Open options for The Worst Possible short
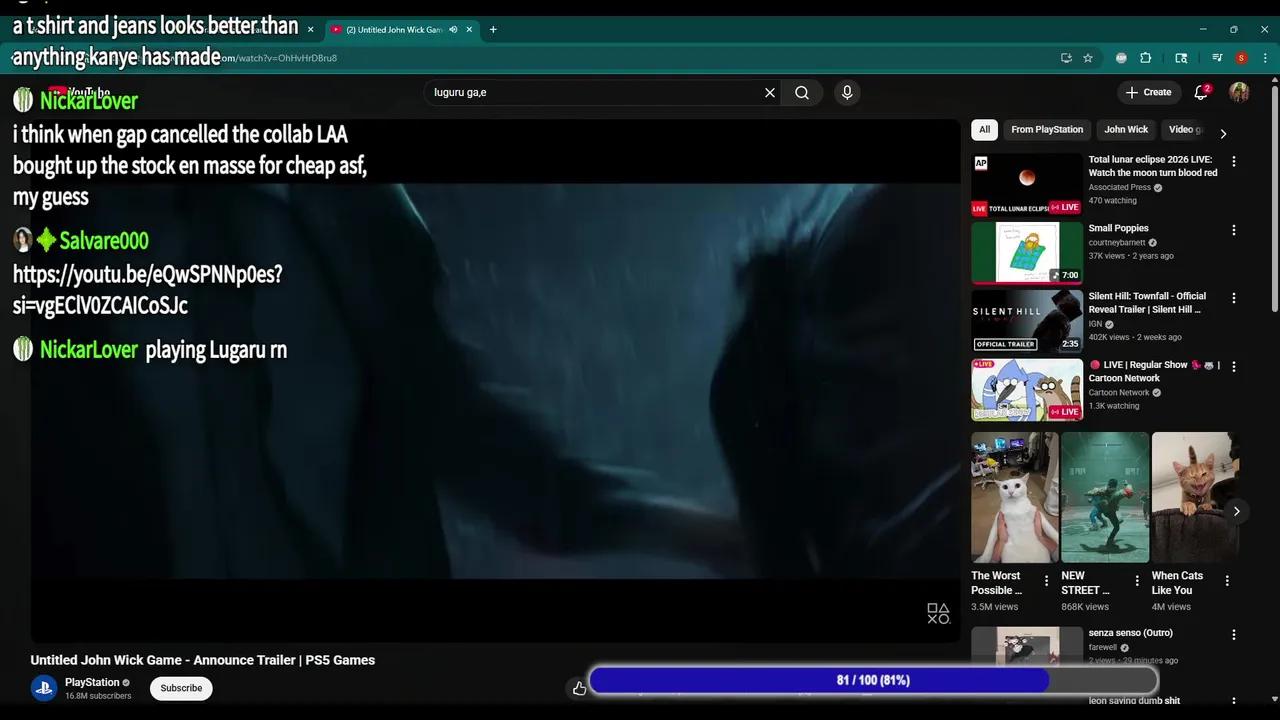The image size is (1280, 720). coord(1047,580)
